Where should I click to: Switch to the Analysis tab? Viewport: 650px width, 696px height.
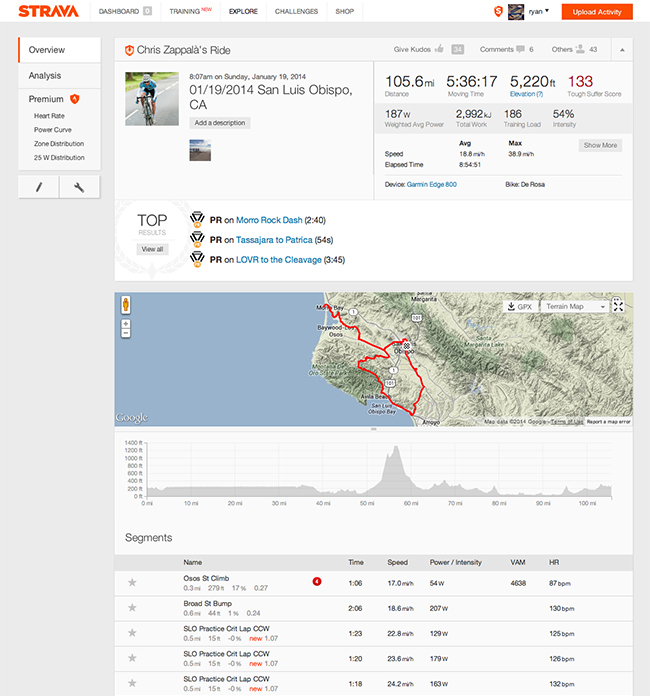[45, 75]
